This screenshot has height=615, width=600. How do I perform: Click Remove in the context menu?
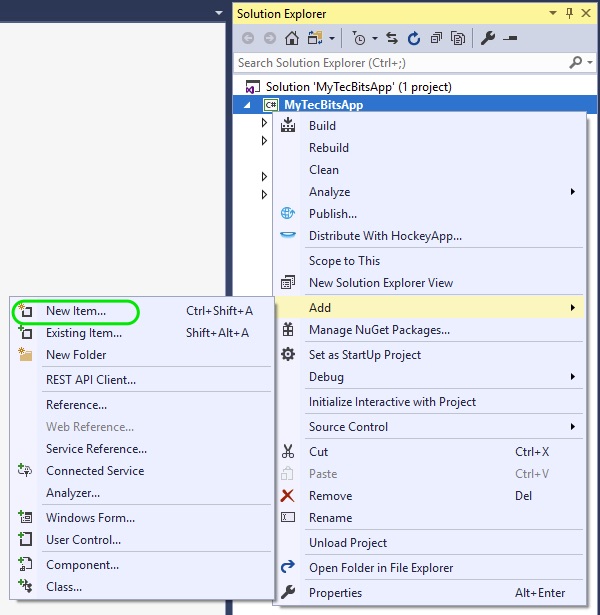click(x=429, y=496)
